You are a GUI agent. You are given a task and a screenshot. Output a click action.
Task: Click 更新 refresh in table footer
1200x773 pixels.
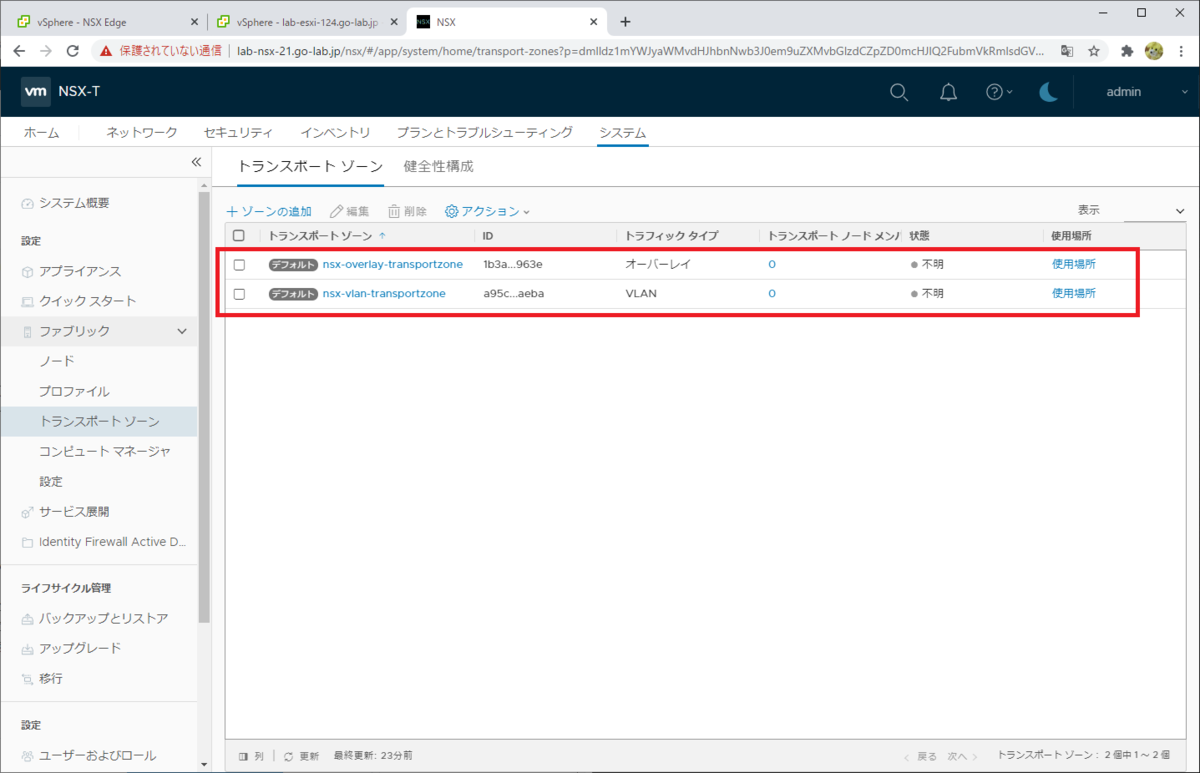pyautogui.click(x=301, y=756)
